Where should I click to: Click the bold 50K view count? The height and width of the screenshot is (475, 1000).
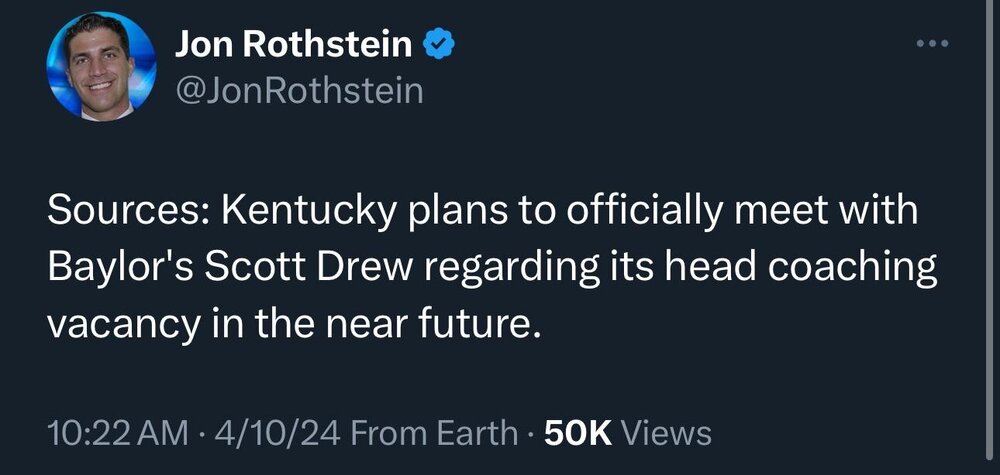click(x=576, y=433)
